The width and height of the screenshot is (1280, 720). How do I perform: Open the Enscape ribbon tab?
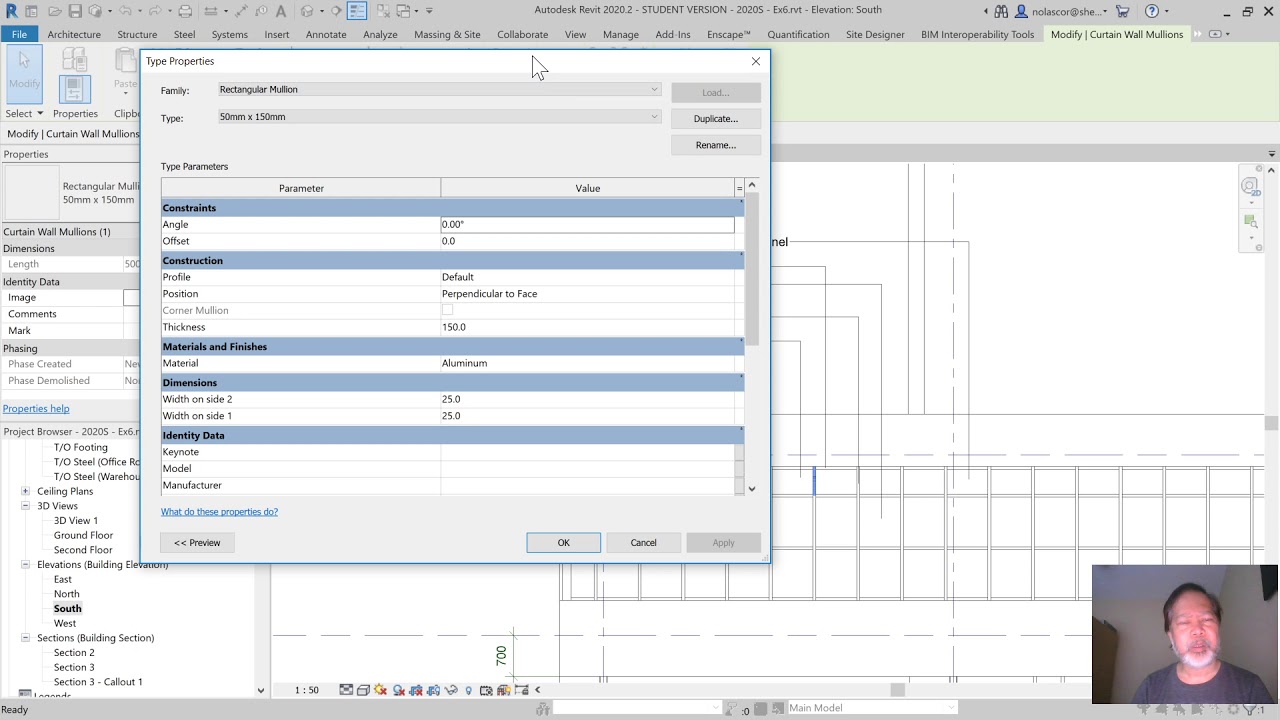[x=728, y=34]
